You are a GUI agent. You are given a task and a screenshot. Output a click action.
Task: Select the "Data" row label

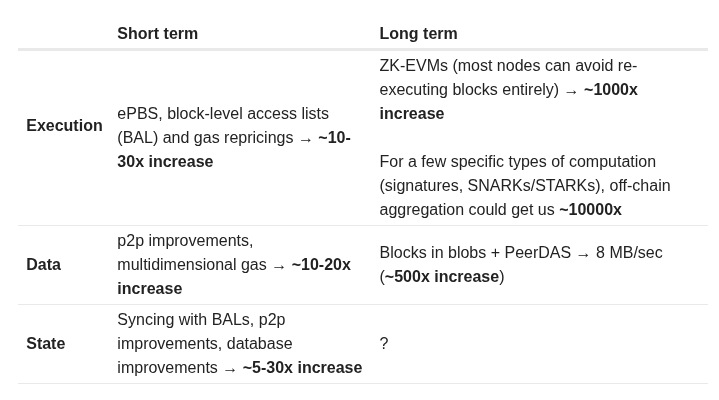click(x=43, y=264)
